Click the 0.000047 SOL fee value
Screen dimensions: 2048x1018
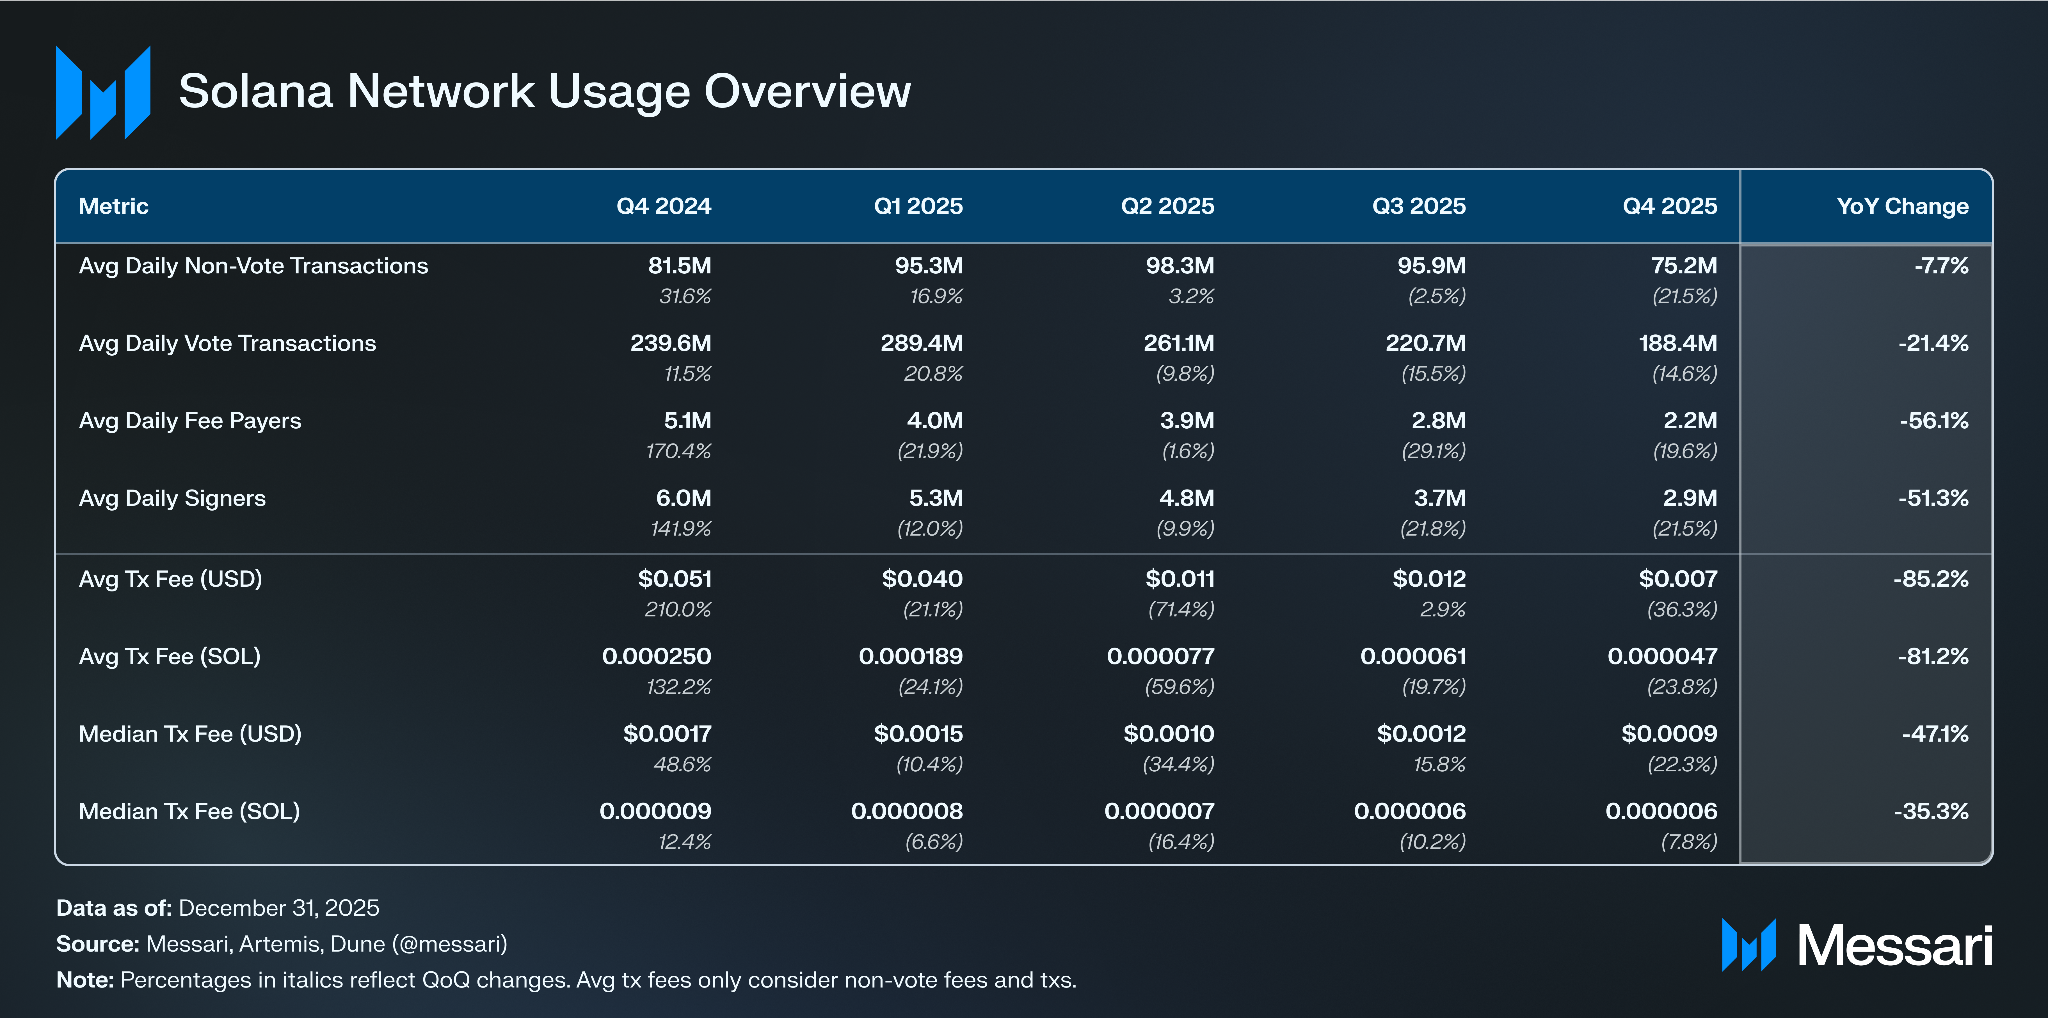[x=1662, y=656]
